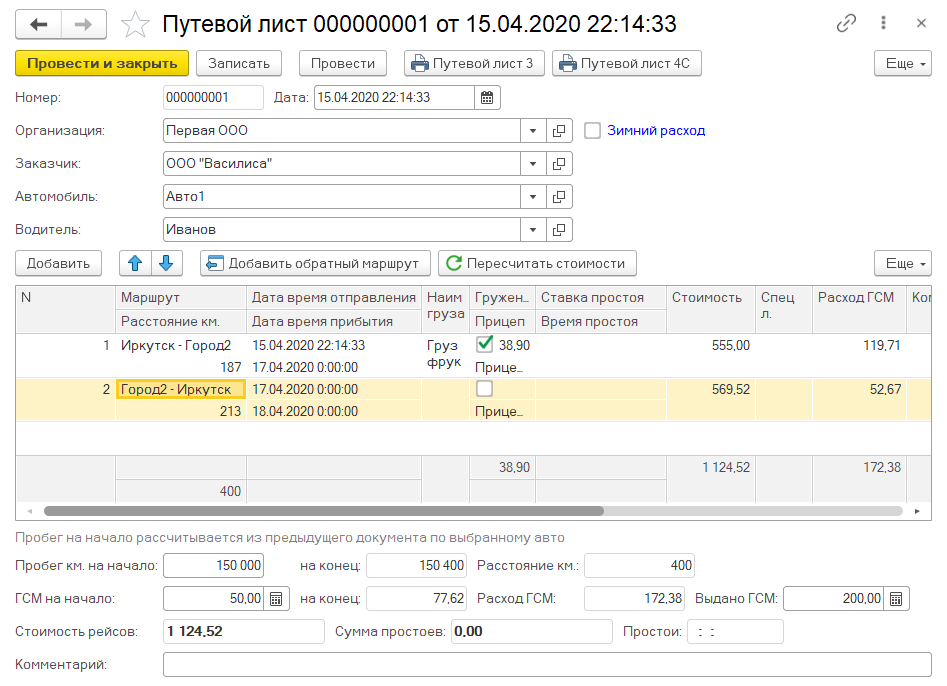Open the Организация record via open icon
947x686 pixels.
pos(559,130)
